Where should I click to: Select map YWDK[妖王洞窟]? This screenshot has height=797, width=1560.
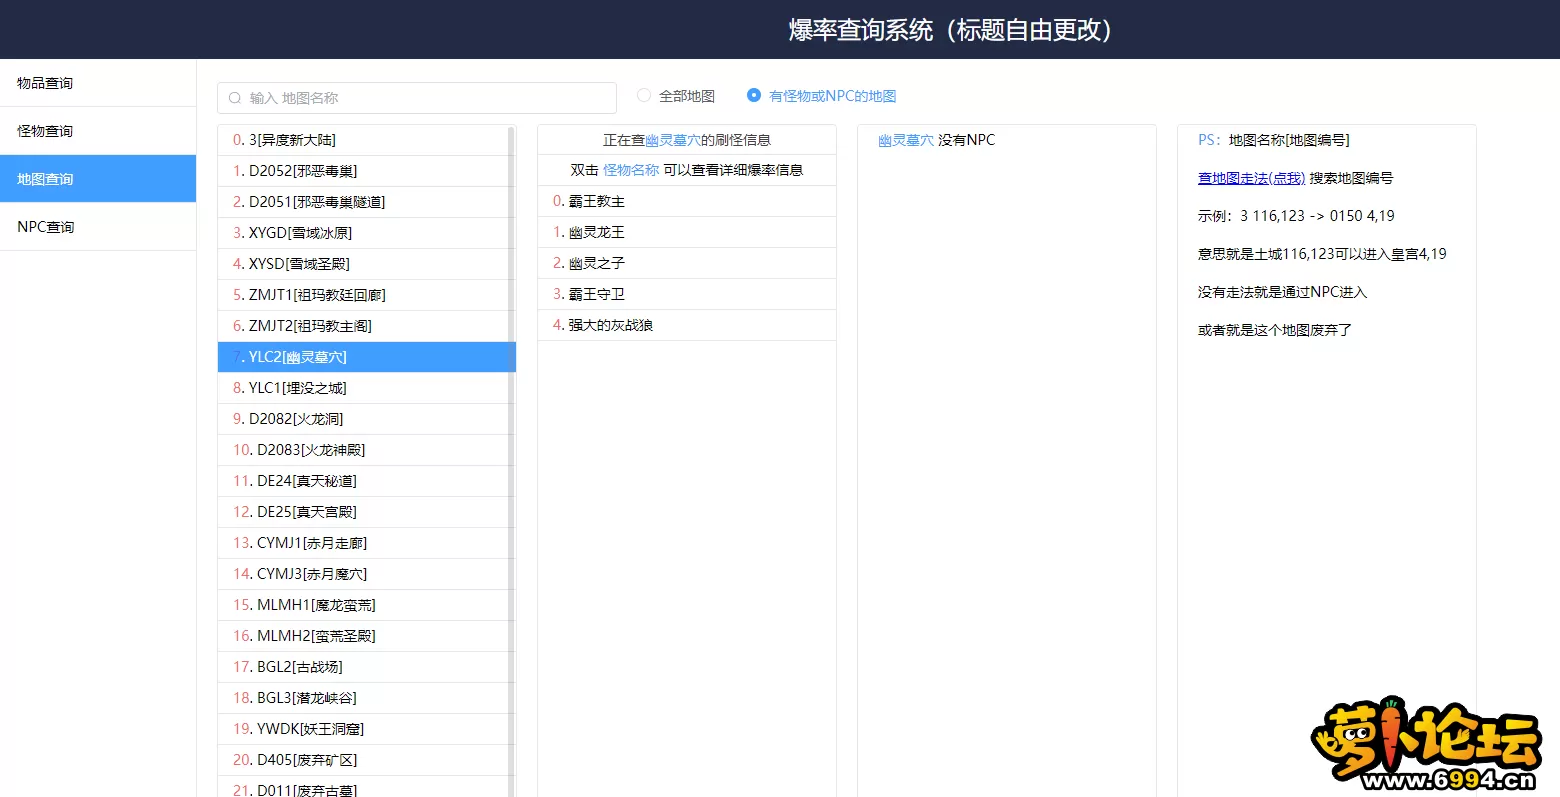point(363,729)
